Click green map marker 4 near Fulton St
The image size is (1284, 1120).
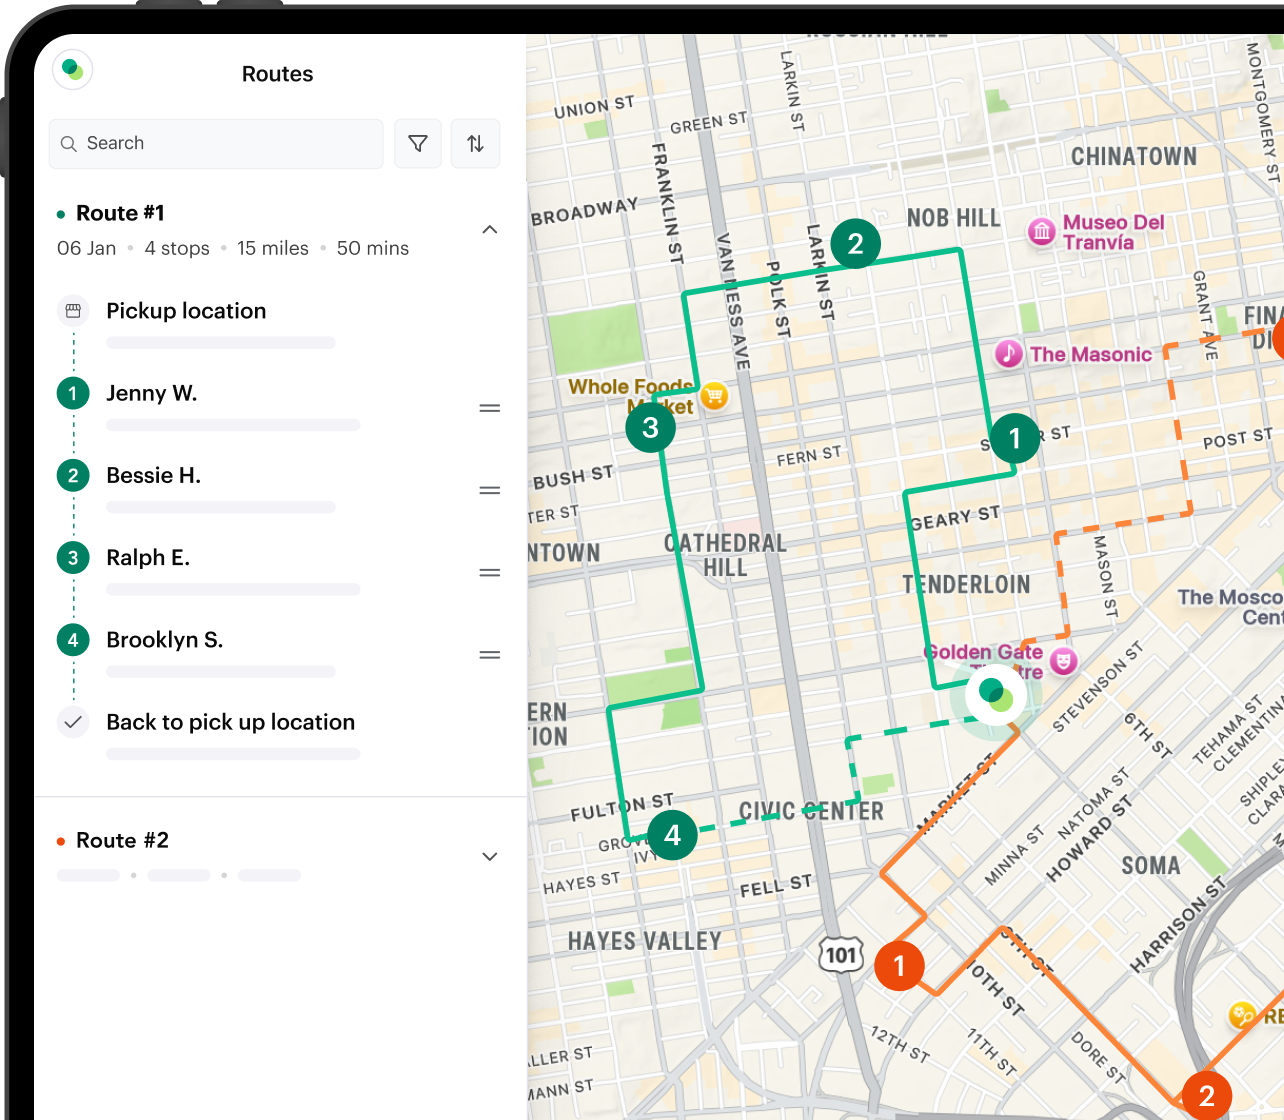pos(672,835)
